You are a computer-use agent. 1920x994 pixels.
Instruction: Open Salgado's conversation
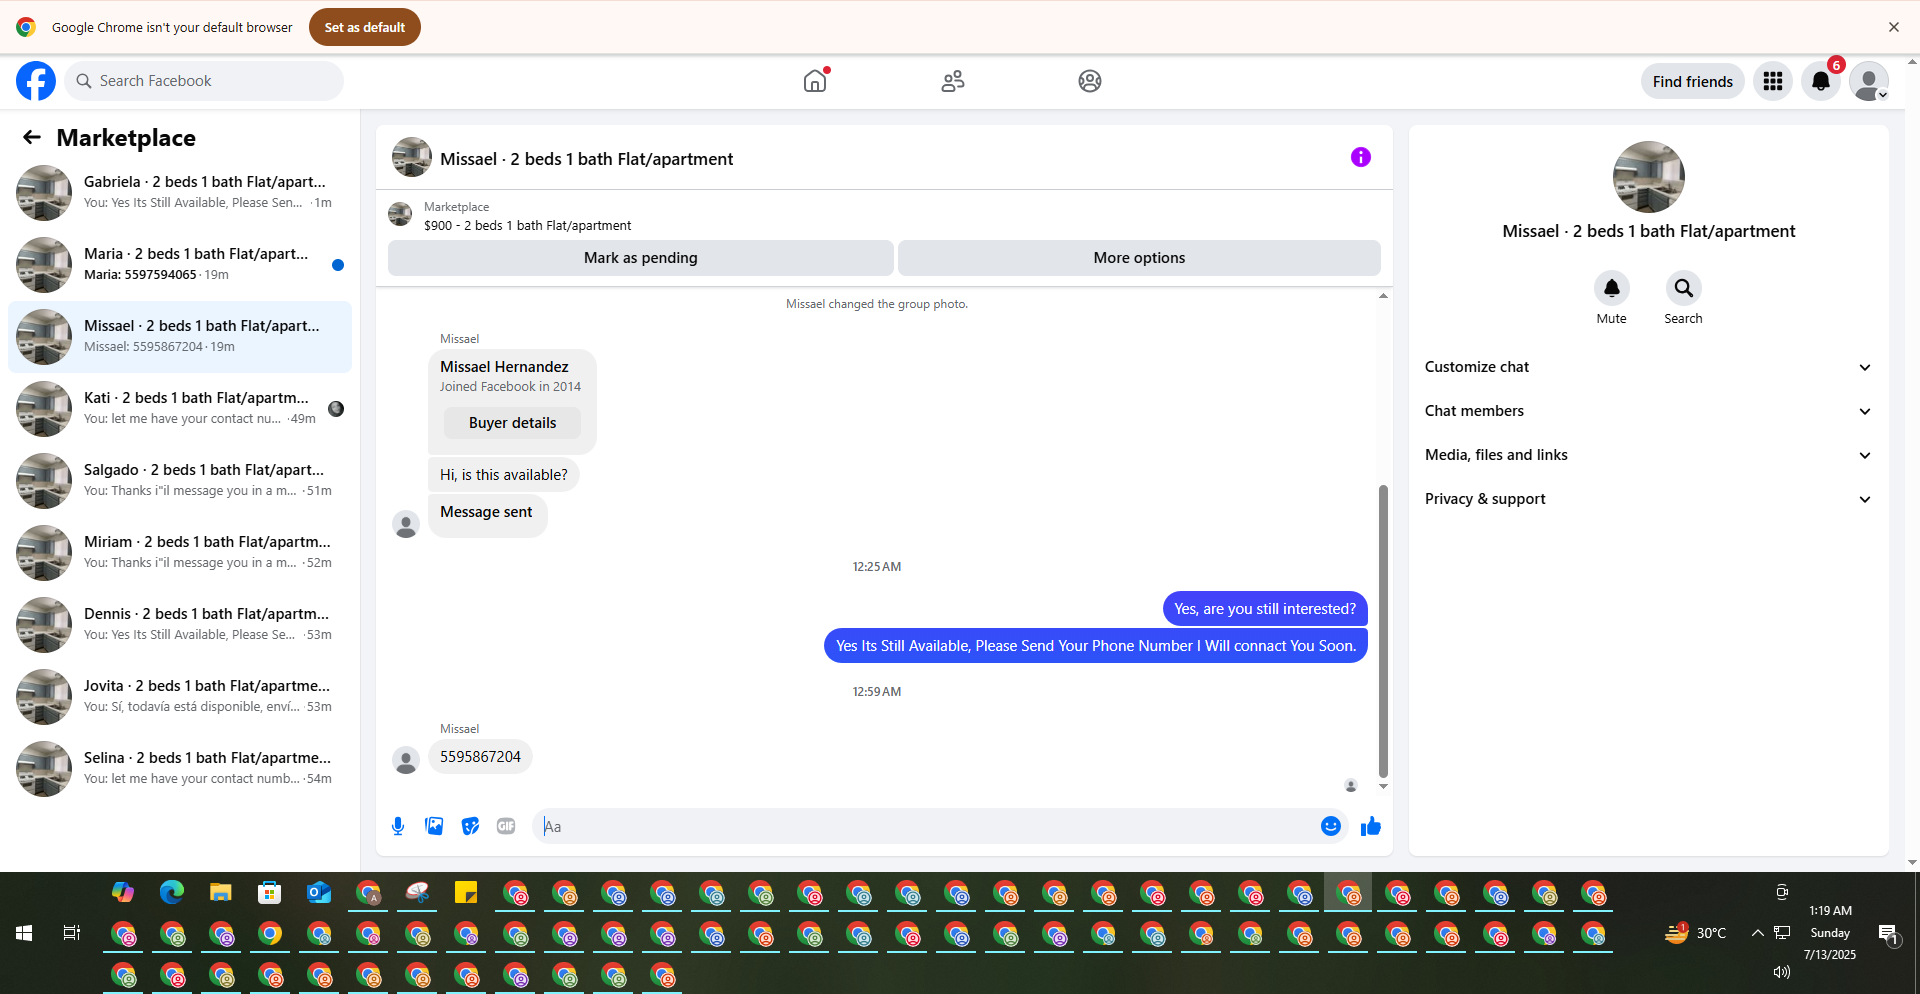[x=180, y=480]
